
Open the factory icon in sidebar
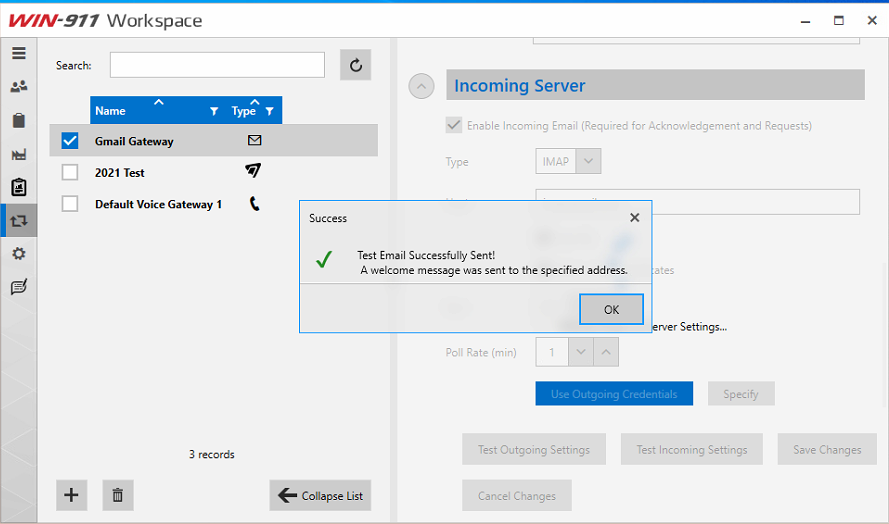[x=18, y=154]
